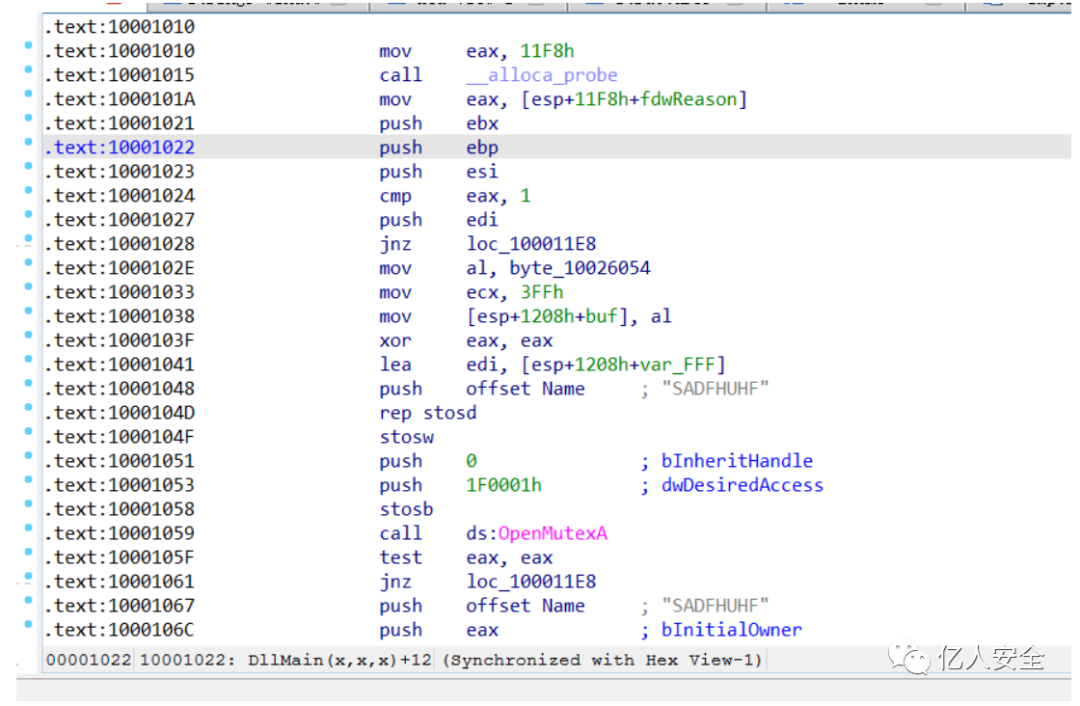This screenshot has width=1080, height=706.
Task: Click offset Name operand at address 10001067
Action: click(x=526, y=606)
